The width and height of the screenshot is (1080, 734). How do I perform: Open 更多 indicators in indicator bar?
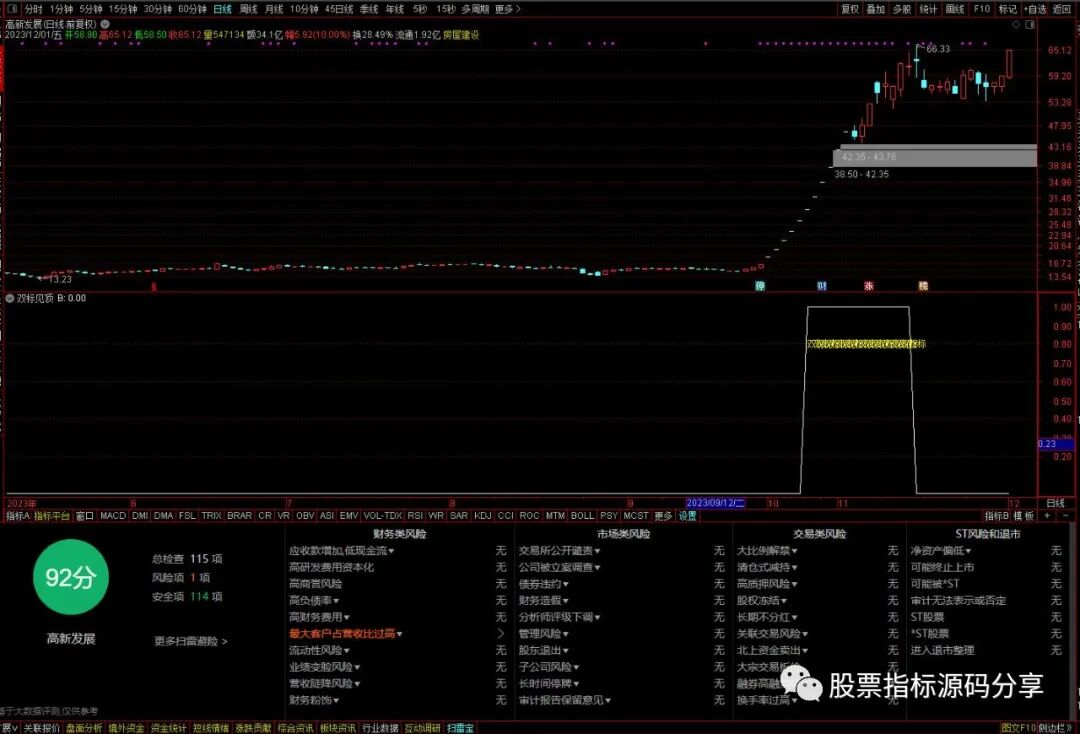tap(663, 516)
